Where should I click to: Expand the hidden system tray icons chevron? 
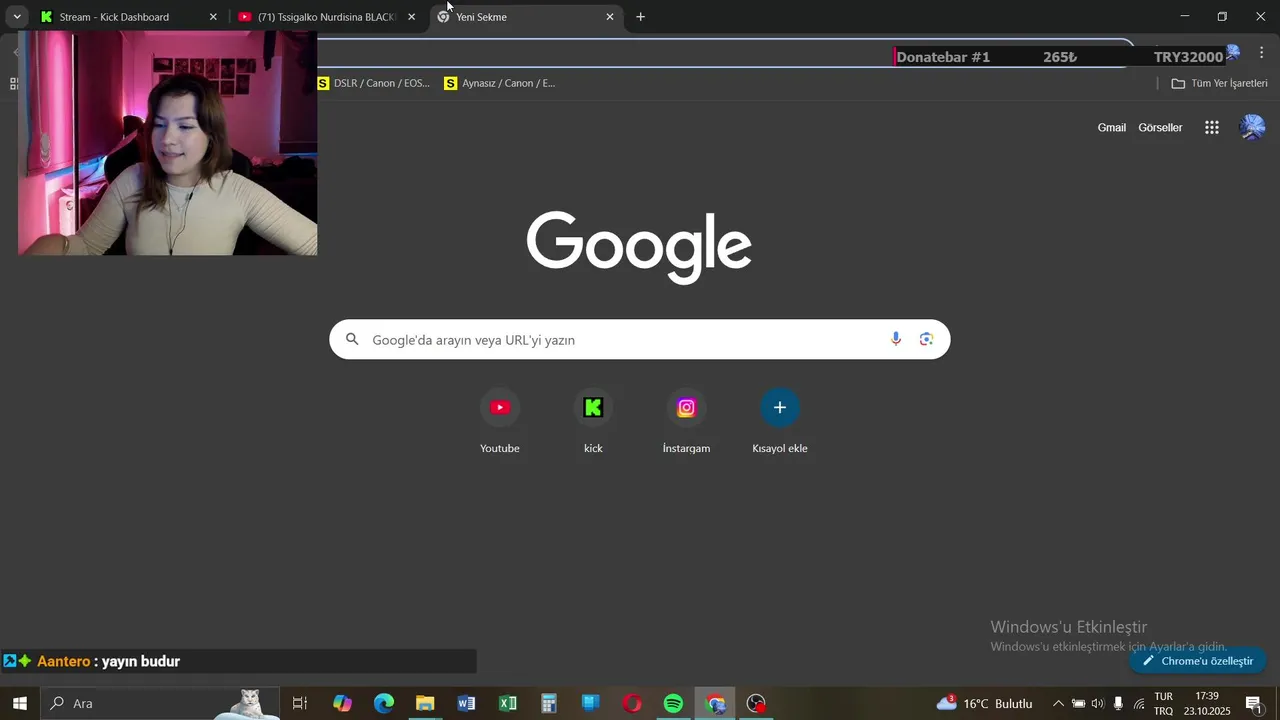click(x=1058, y=703)
